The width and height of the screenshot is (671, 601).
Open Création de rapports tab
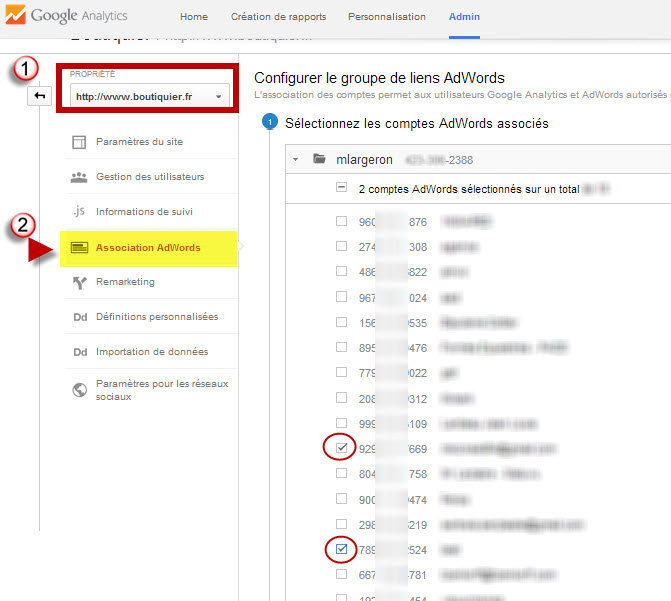pos(279,17)
